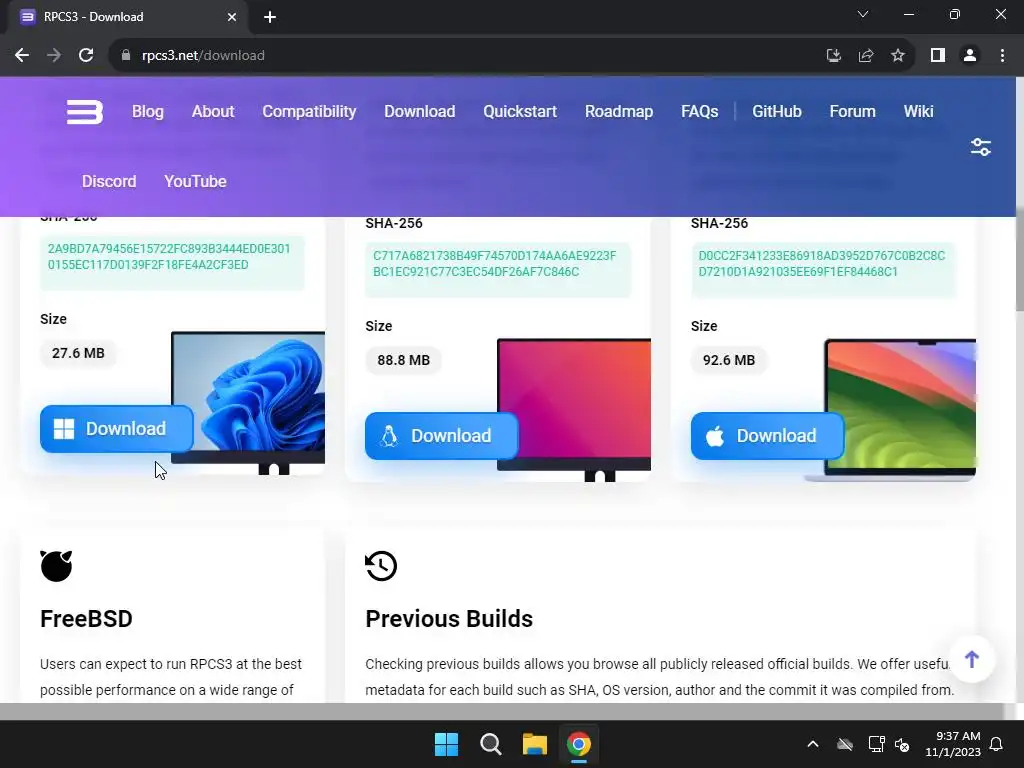Open the Chrome three-dot menu
Screen dimensions: 1024x768
point(1002,56)
